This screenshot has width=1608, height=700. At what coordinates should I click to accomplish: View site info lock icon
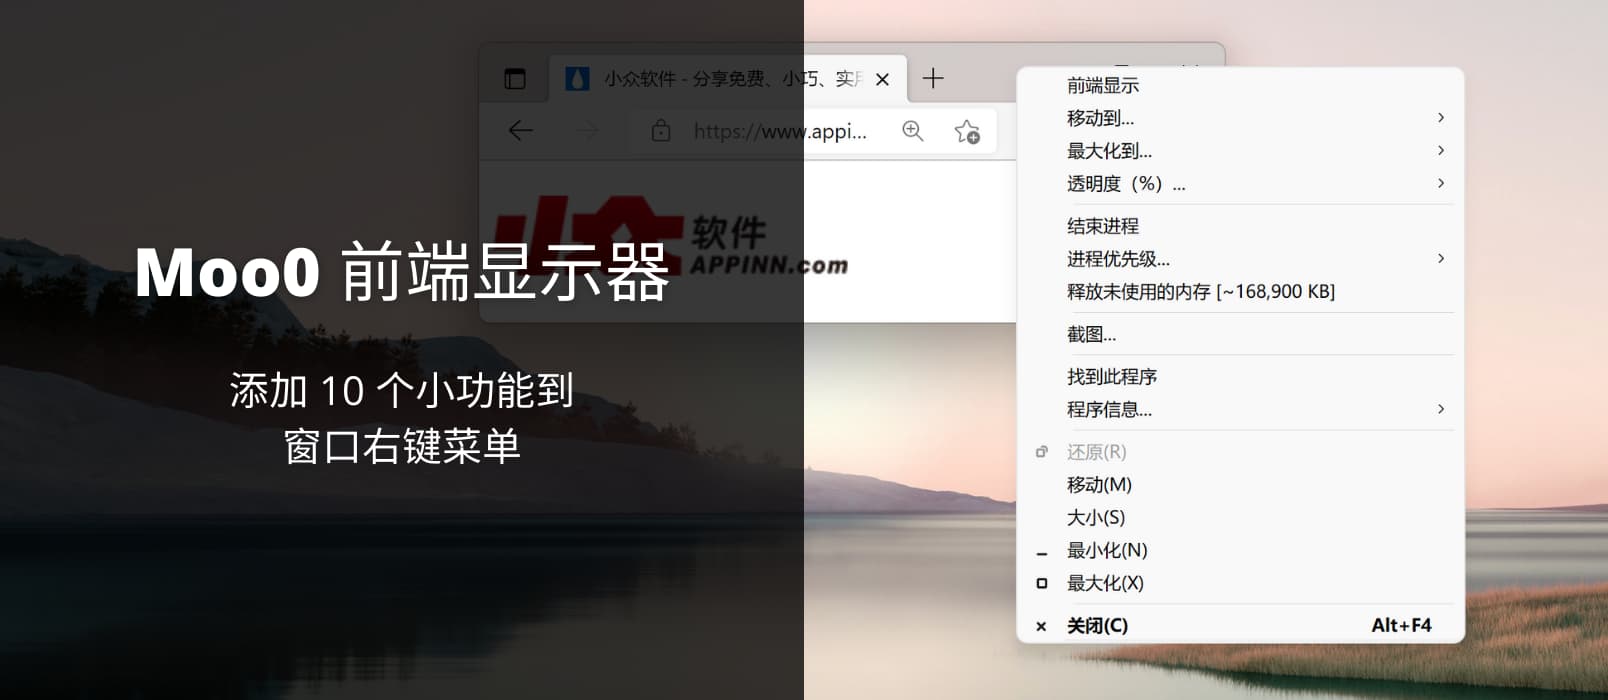pyautogui.click(x=661, y=130)
